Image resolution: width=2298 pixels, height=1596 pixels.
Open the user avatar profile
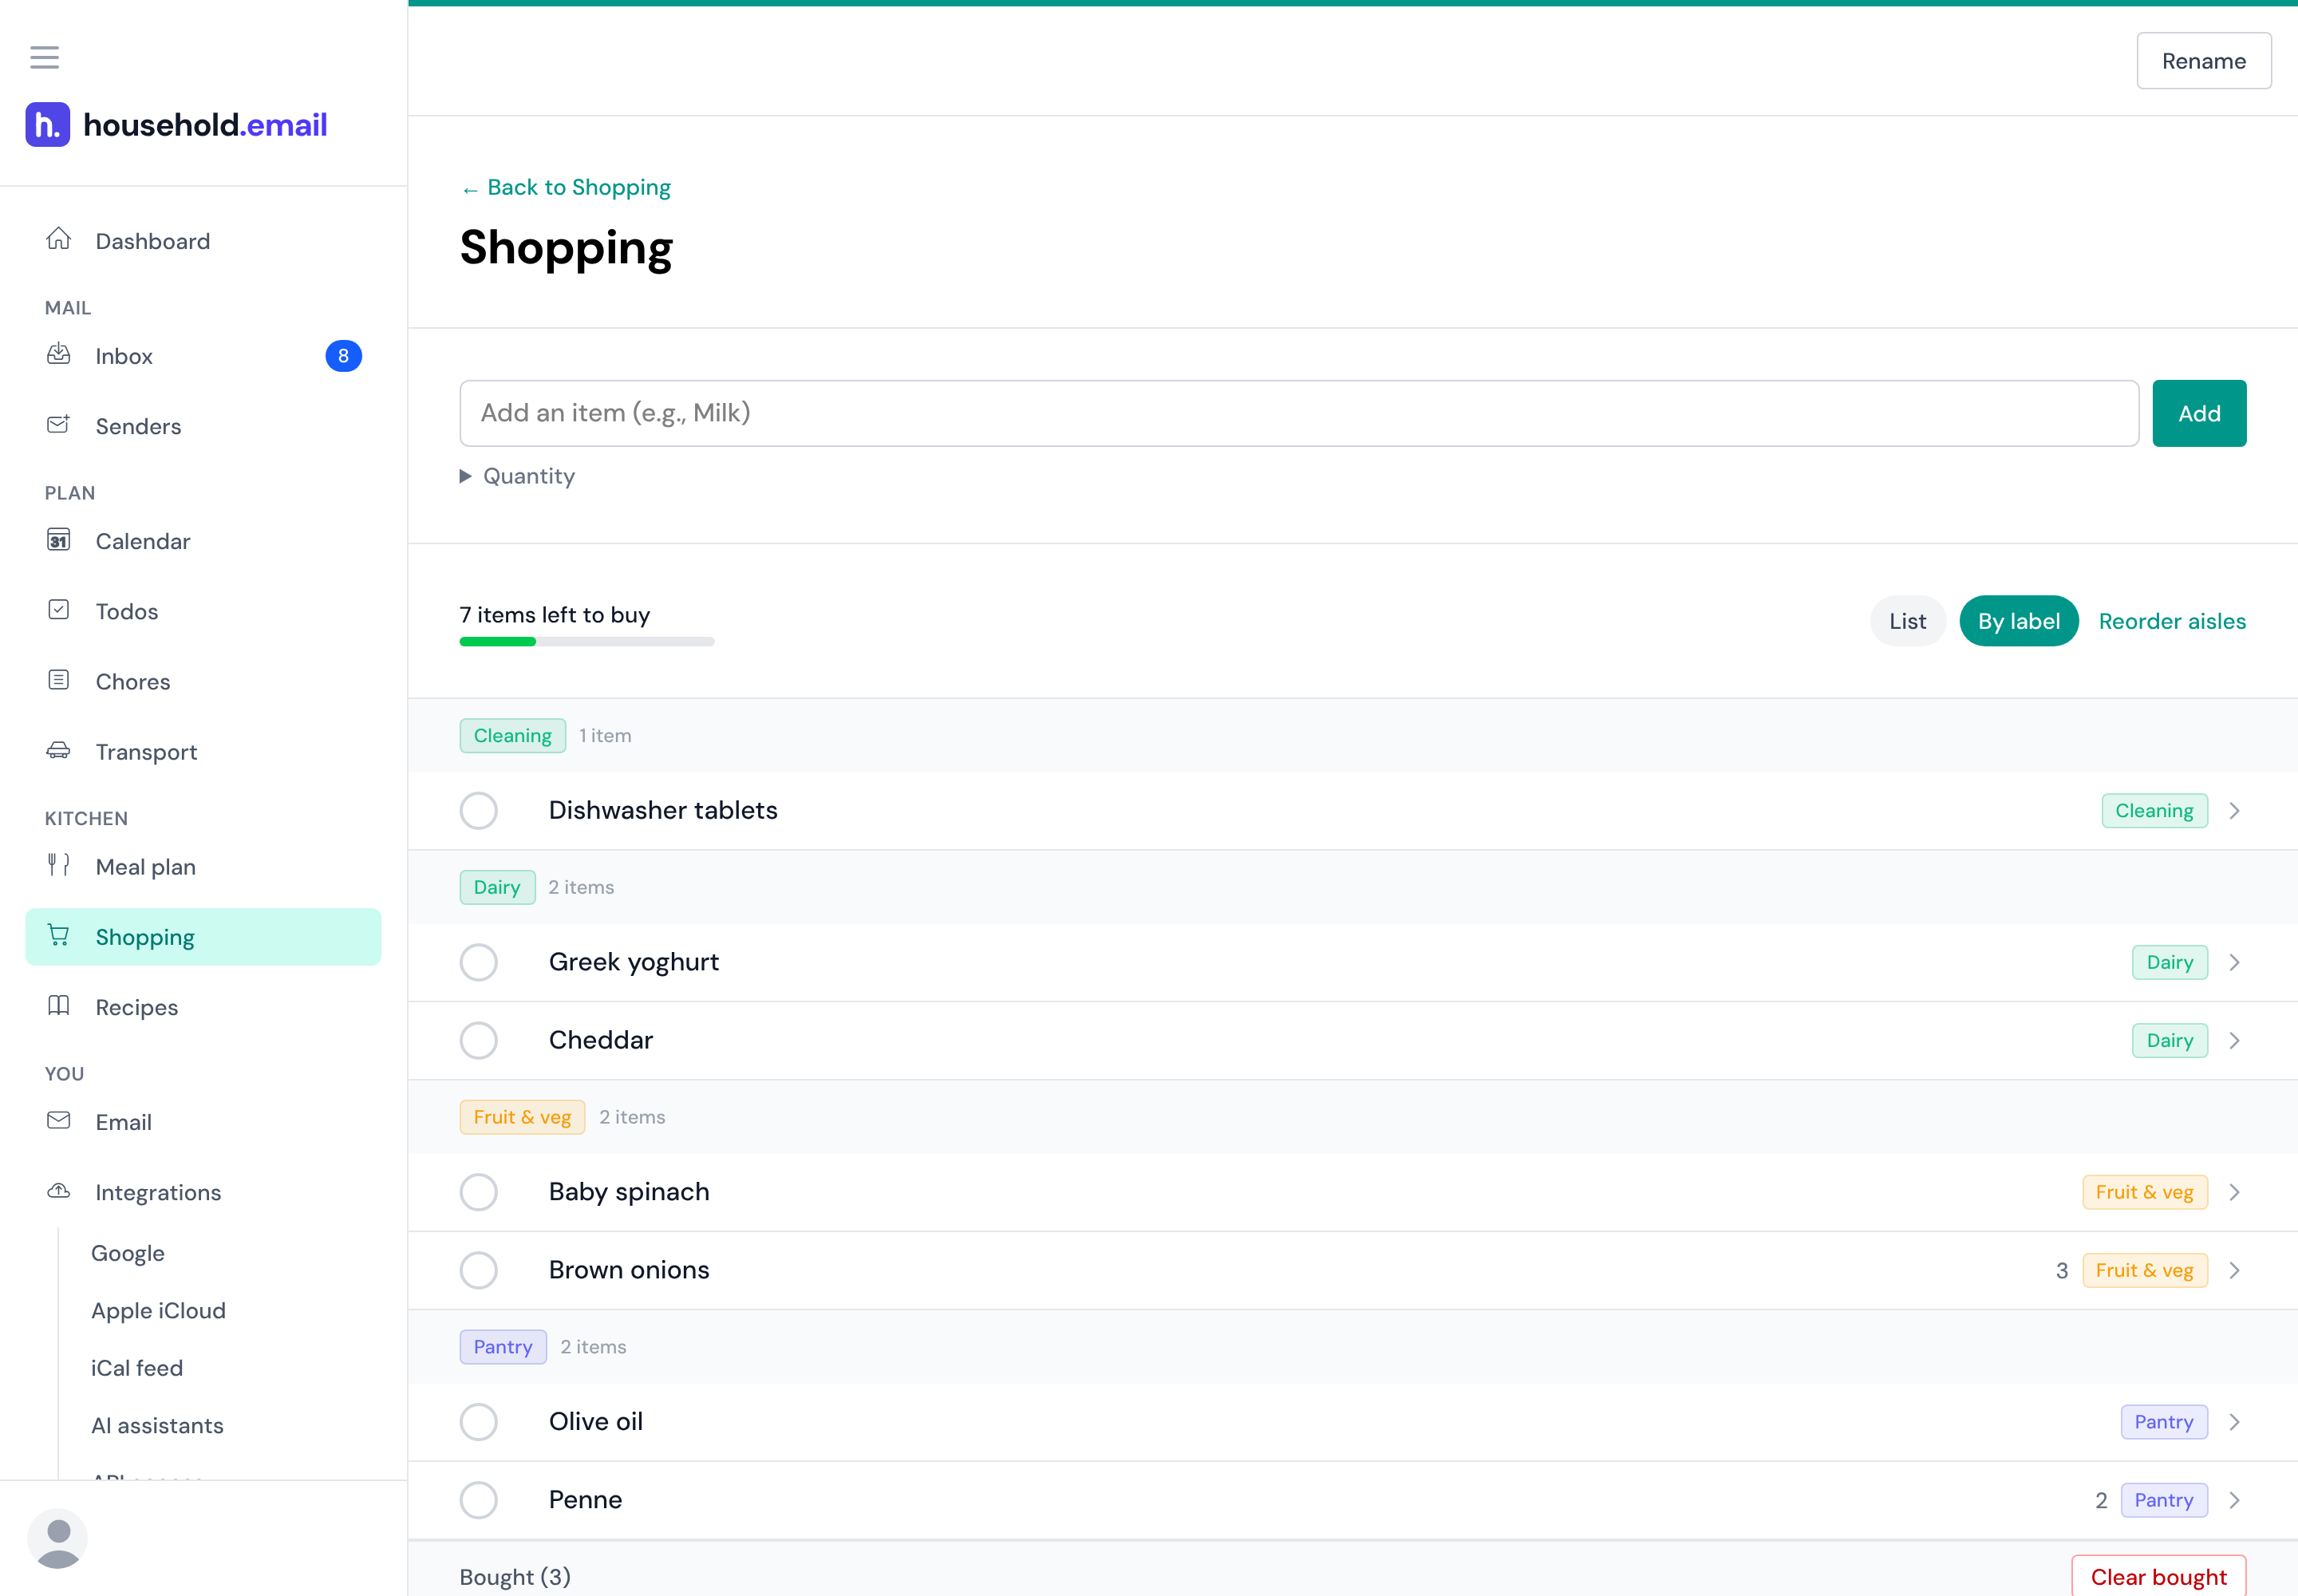(x=57, y=1538)
